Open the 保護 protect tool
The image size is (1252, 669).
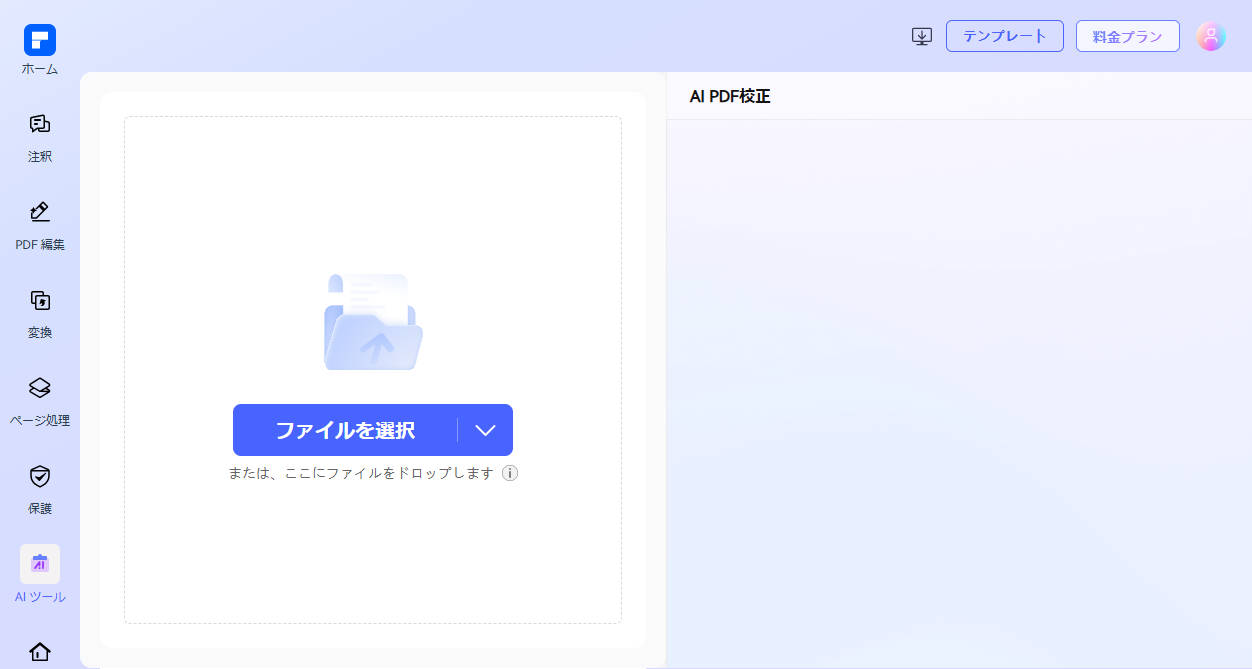[40, 489]
